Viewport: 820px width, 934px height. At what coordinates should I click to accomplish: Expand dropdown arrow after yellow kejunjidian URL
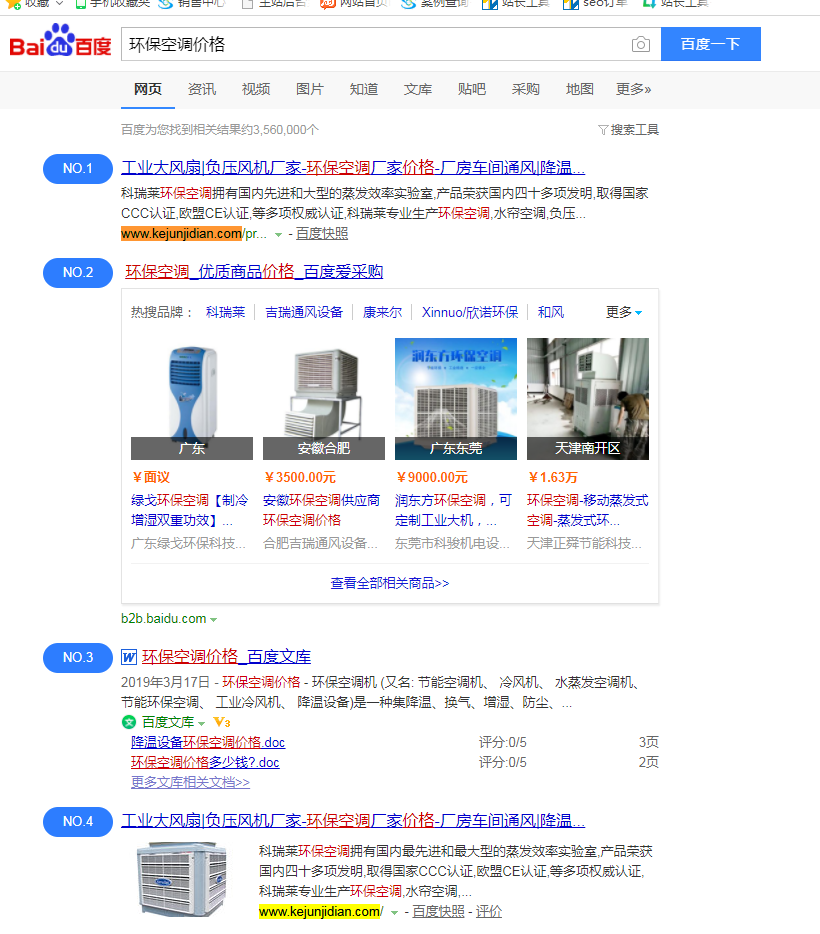point(394,913)
